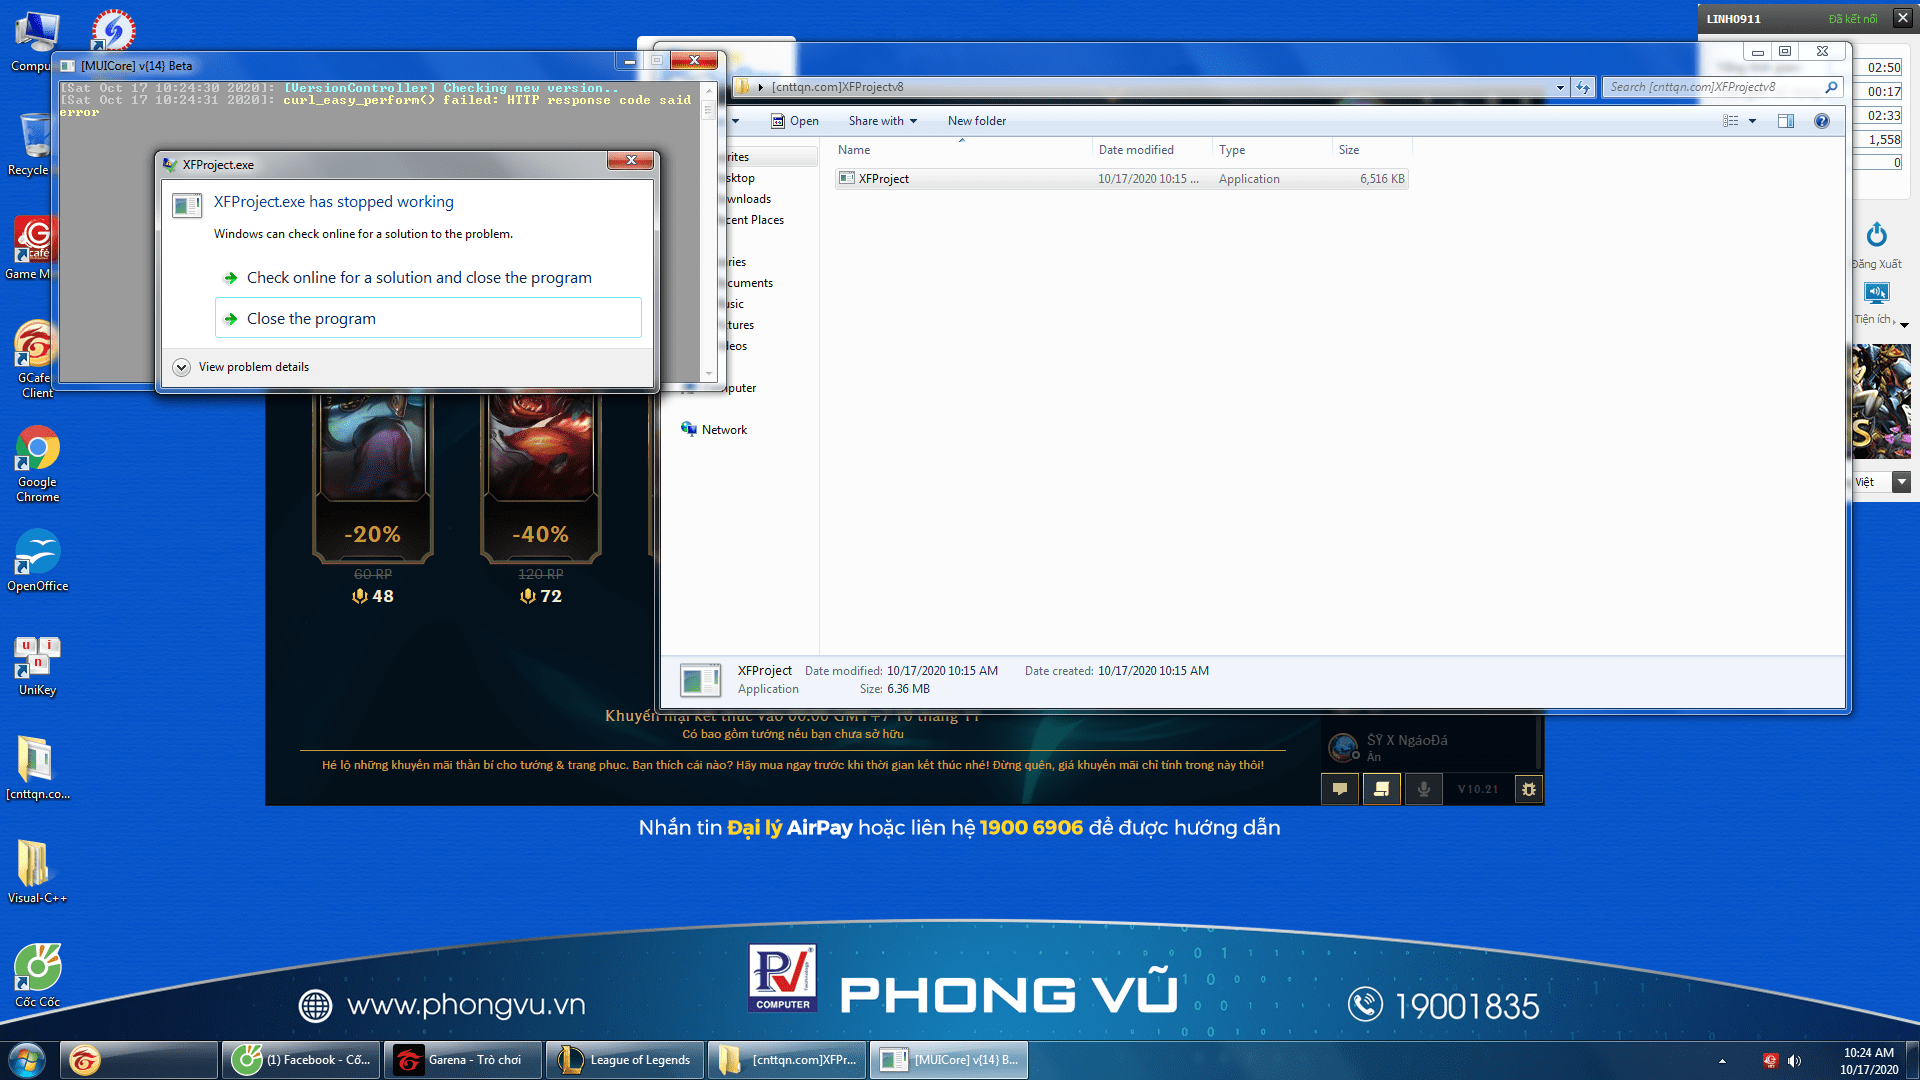The width and height of the screenshot is (1920, 1080).
Task: Click the Windows Start button
Action: coord(27,1060)
